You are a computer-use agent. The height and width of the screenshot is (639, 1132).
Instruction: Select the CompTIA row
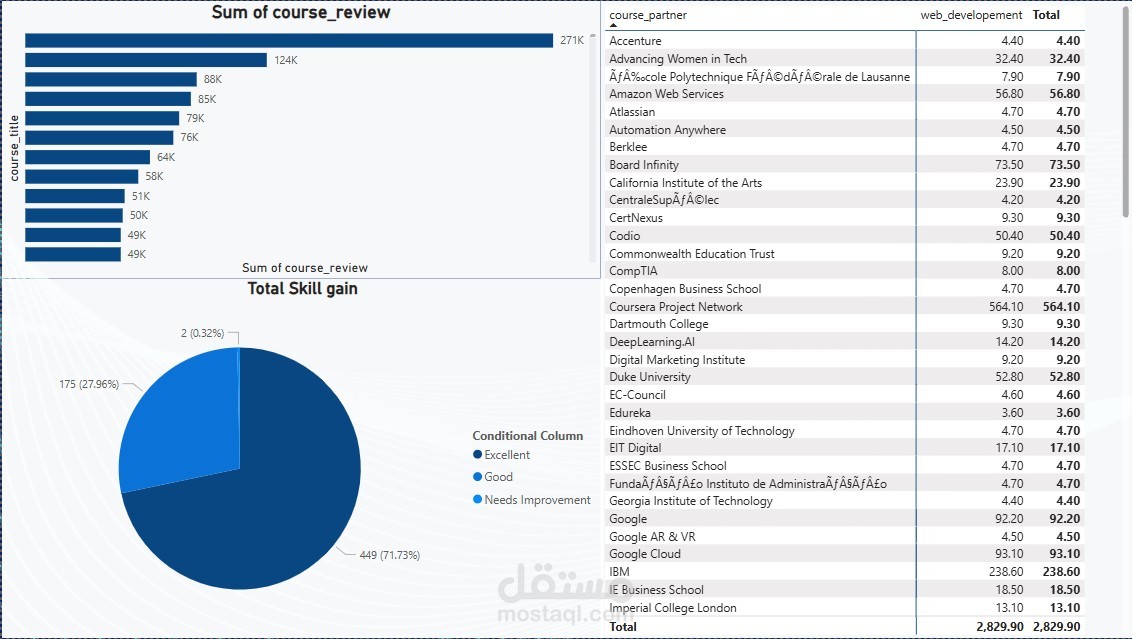[x=844, y=271]
